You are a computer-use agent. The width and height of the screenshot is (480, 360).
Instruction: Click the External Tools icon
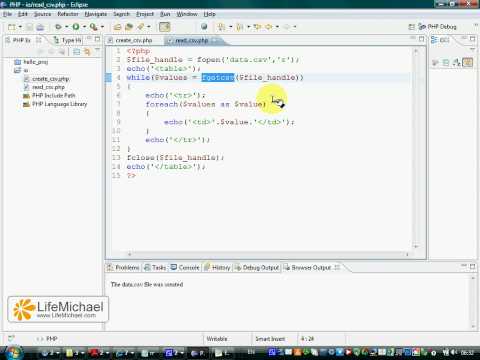pos(94,27)
